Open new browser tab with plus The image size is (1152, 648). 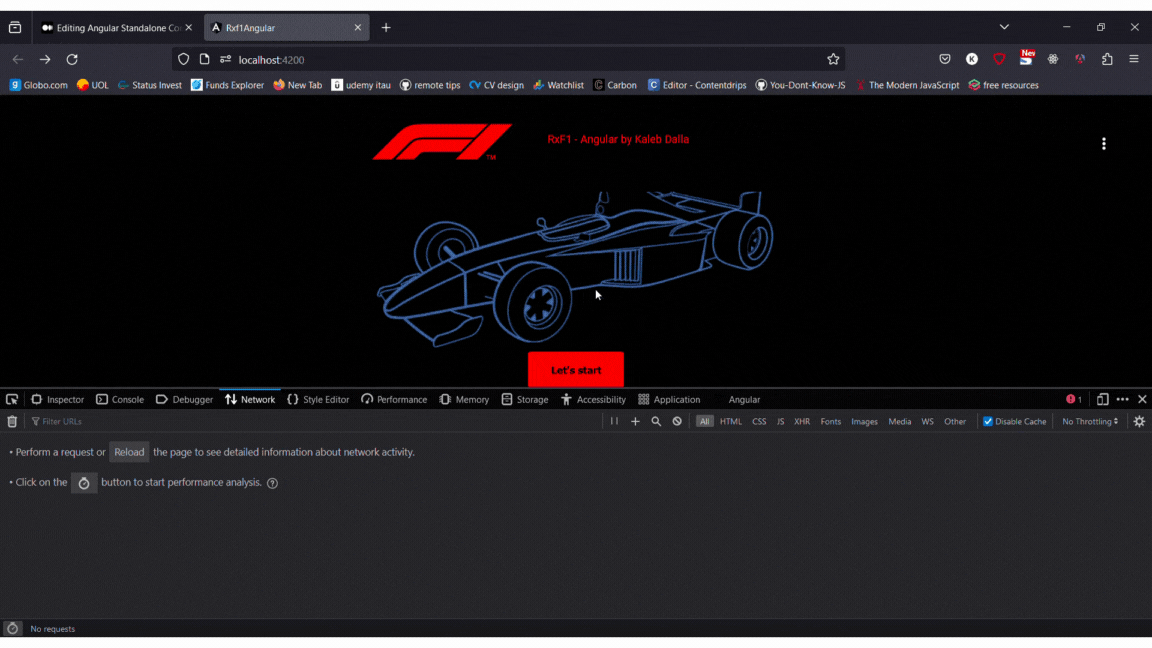[386, 28]
